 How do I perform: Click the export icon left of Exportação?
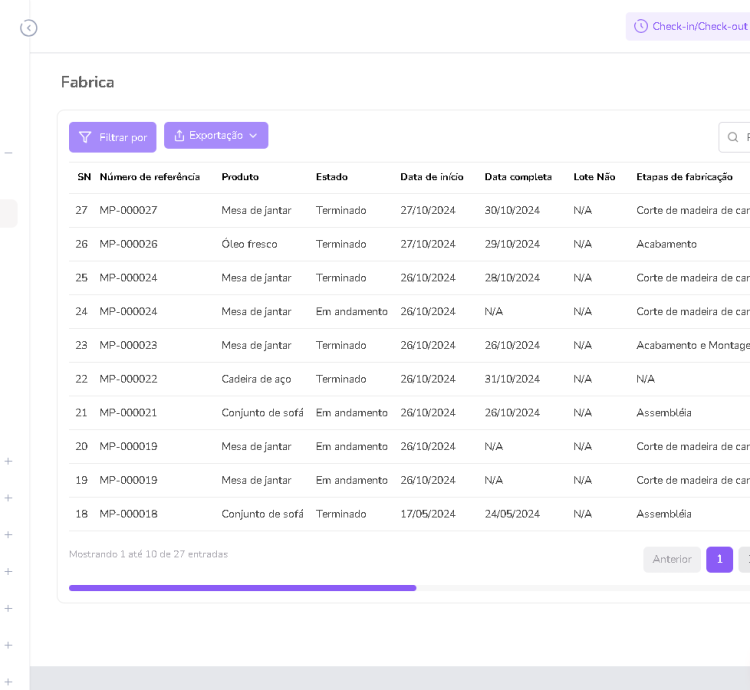pyautogui.click(x=179, y=135)
